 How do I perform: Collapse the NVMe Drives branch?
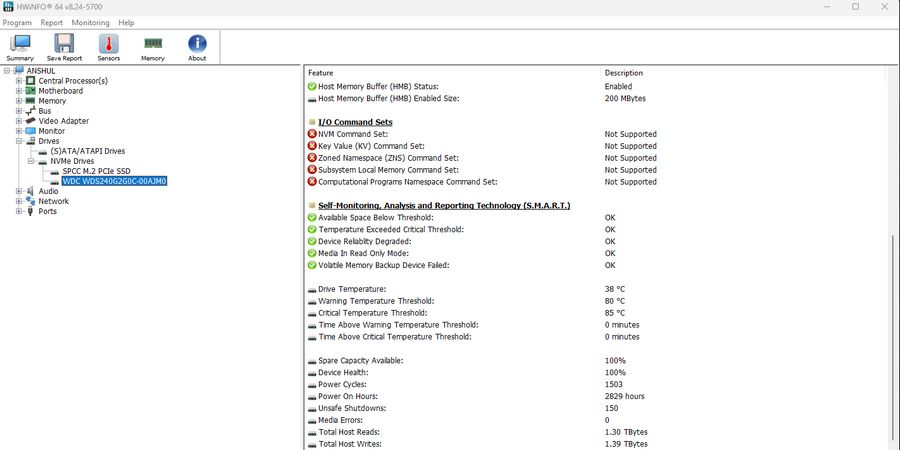pyautogui.click(x=31, y=161)
